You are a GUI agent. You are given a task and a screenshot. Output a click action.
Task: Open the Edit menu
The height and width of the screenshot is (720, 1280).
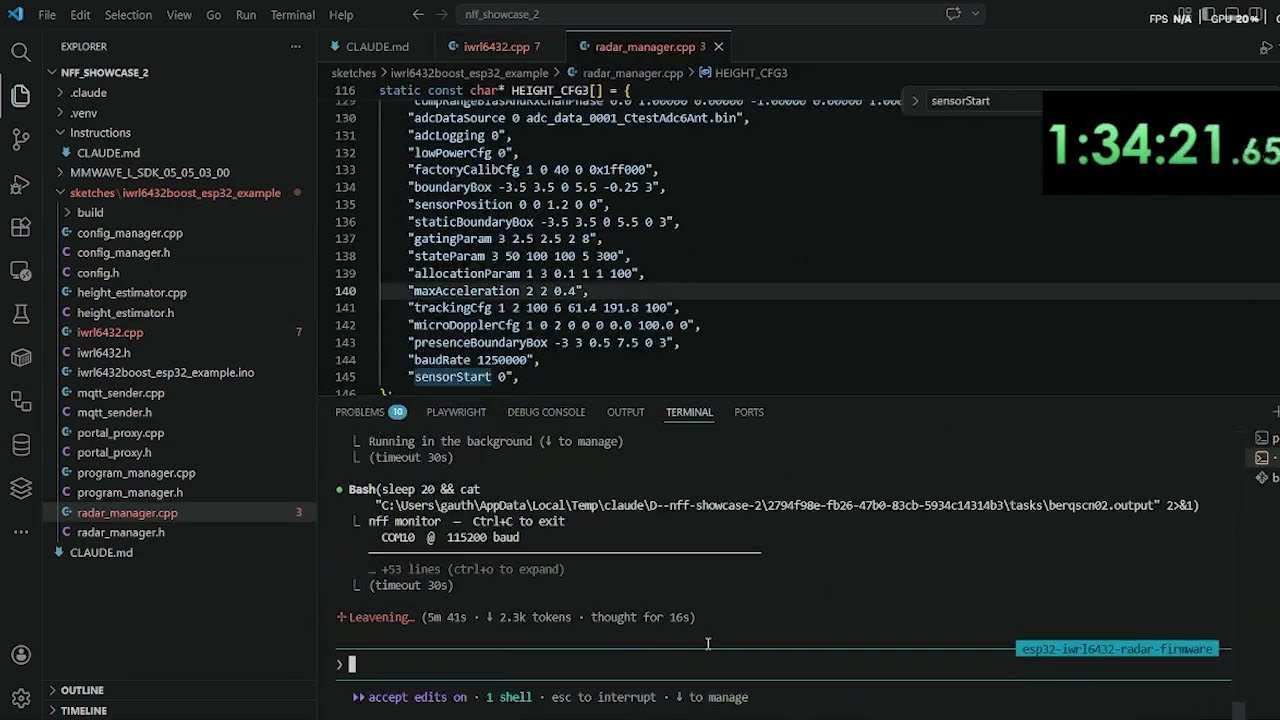coord(81,15)
